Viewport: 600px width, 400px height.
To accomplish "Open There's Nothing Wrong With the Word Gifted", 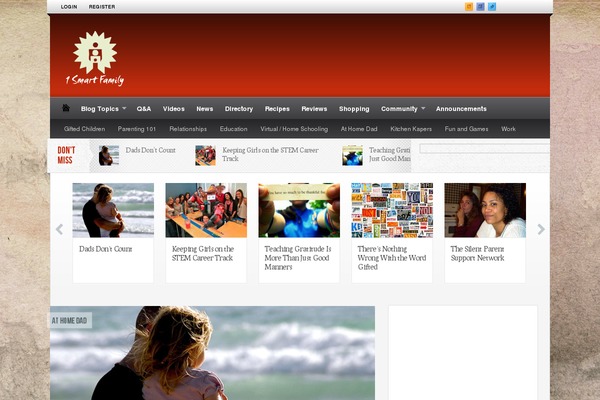I will click(392, 258).
